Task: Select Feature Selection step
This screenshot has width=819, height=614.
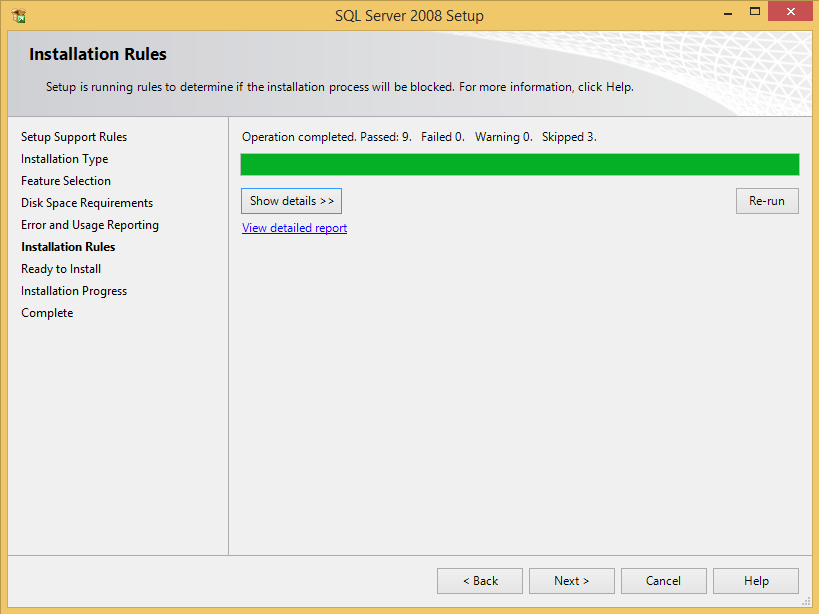Action: [x=66, y=181]
